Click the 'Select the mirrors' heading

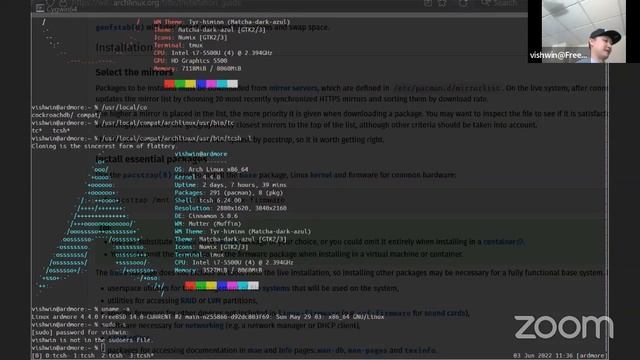[x=134, y=72]
